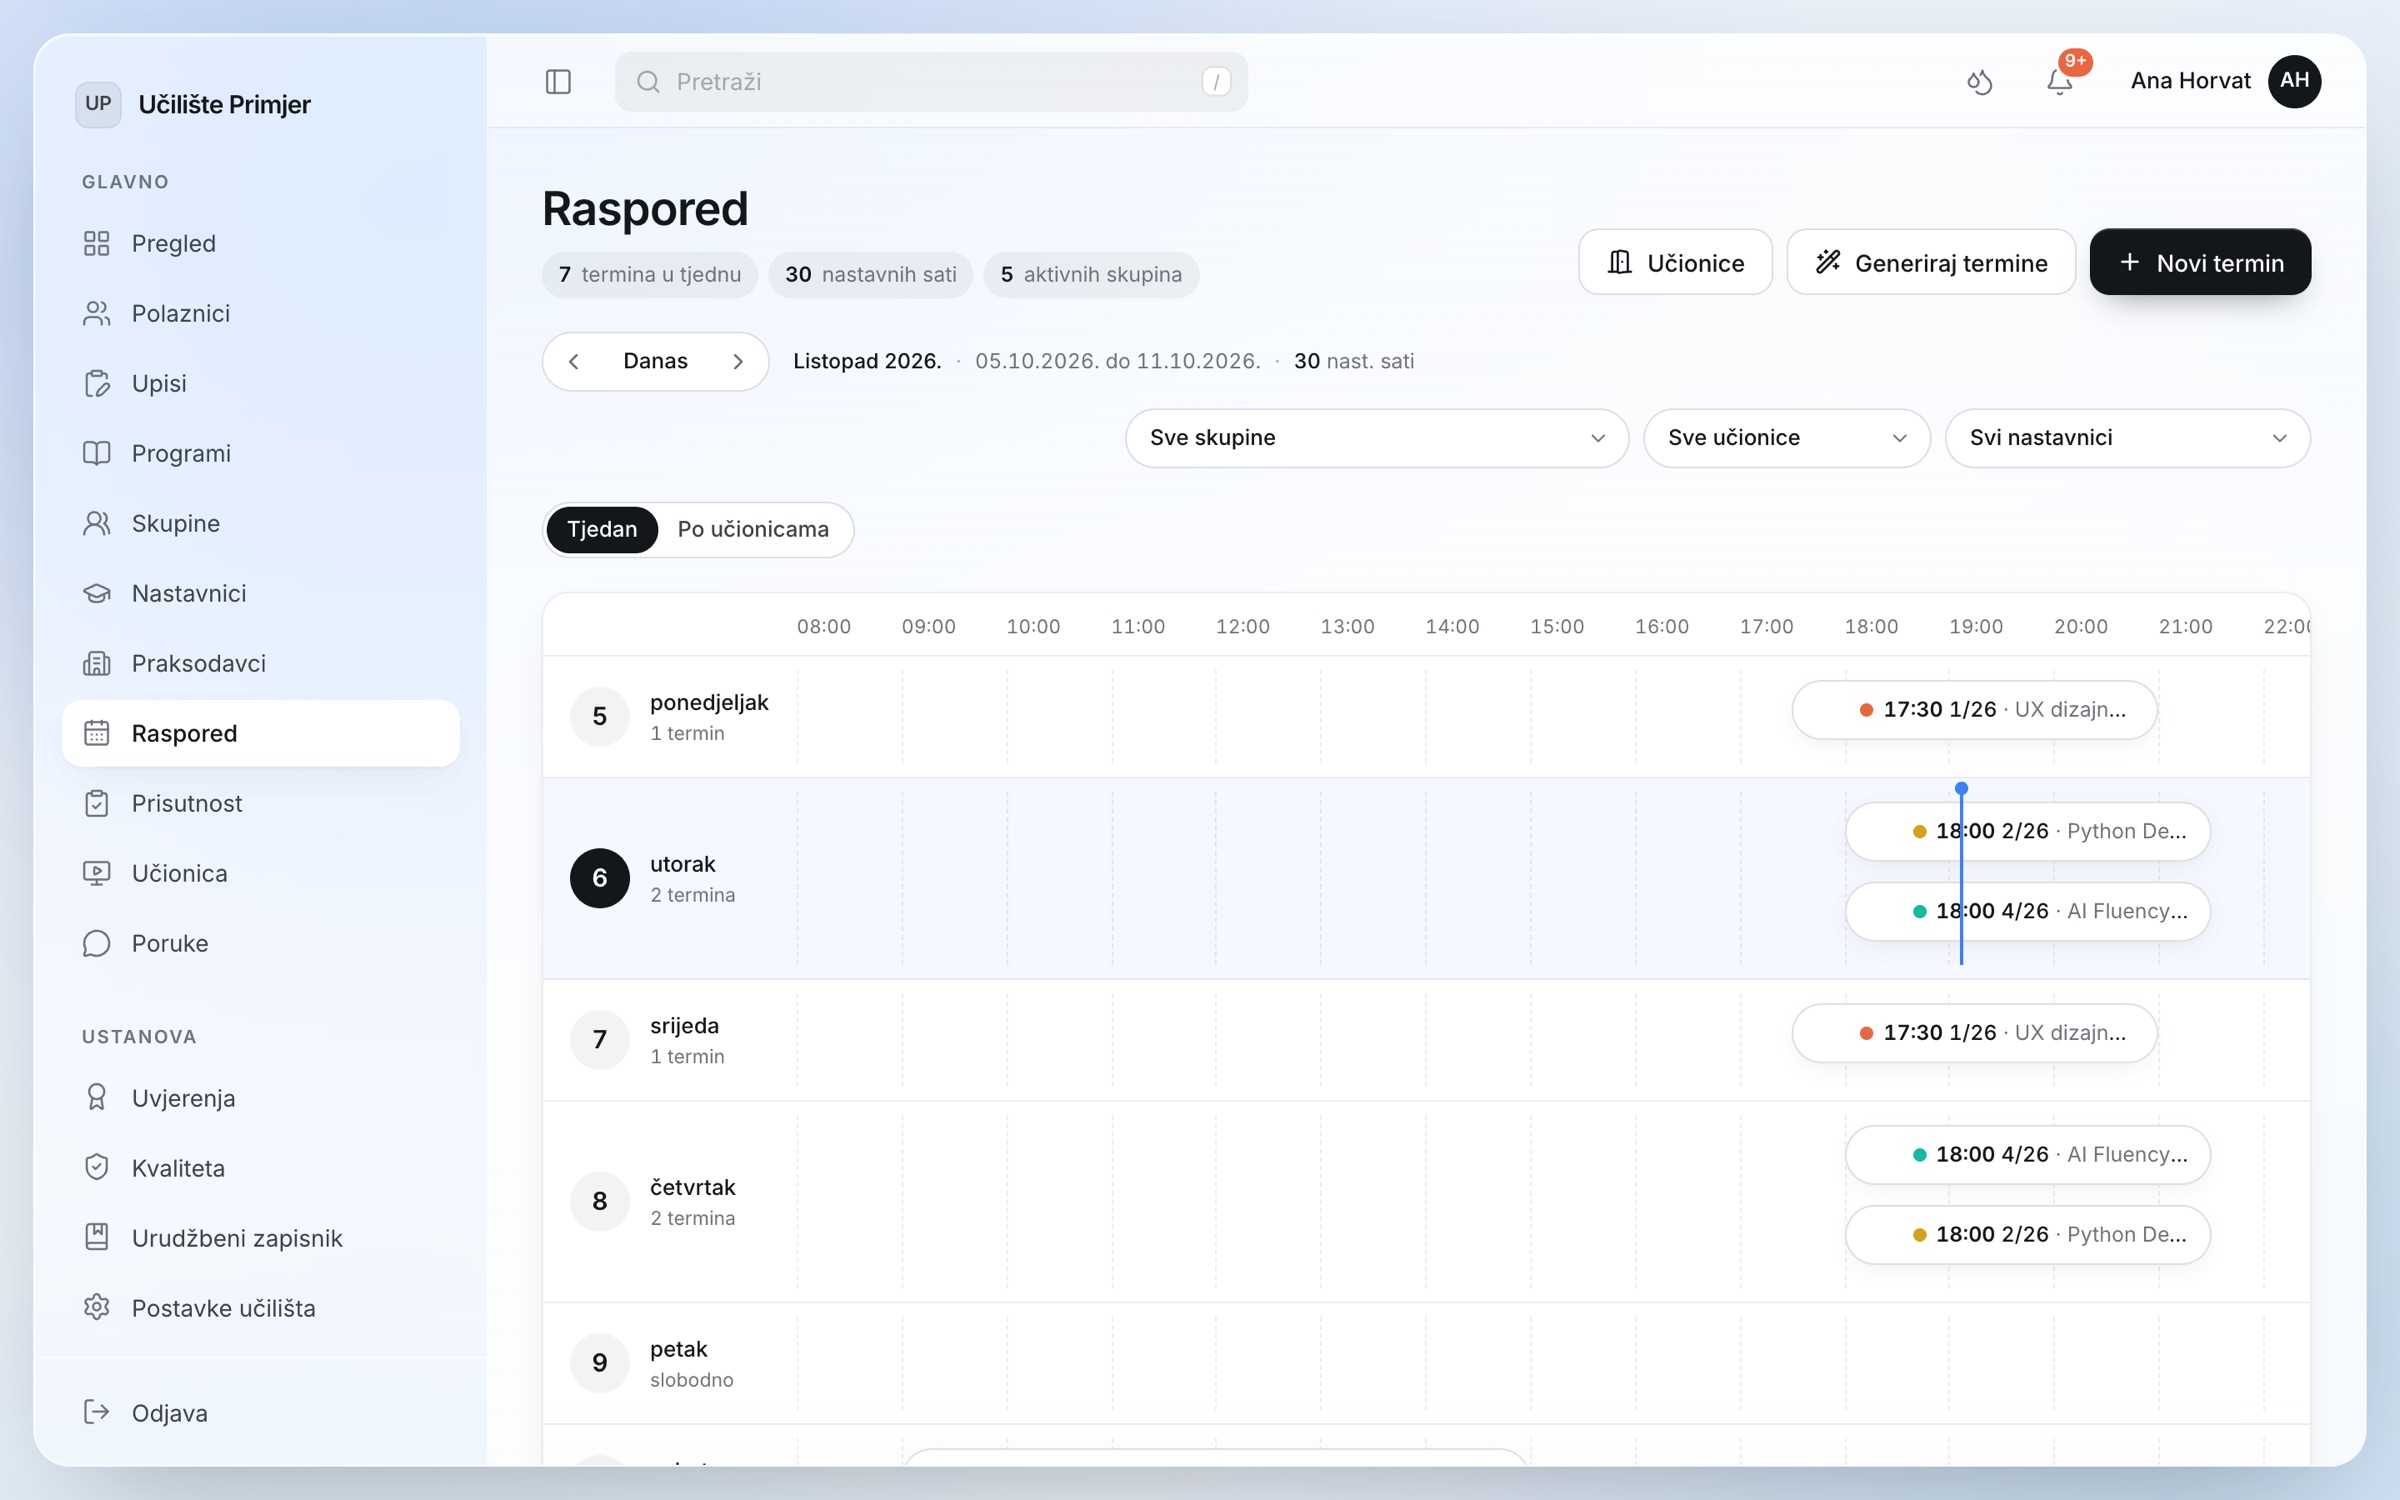
Task: Open Prisutnost page
Action: [260, 803]
